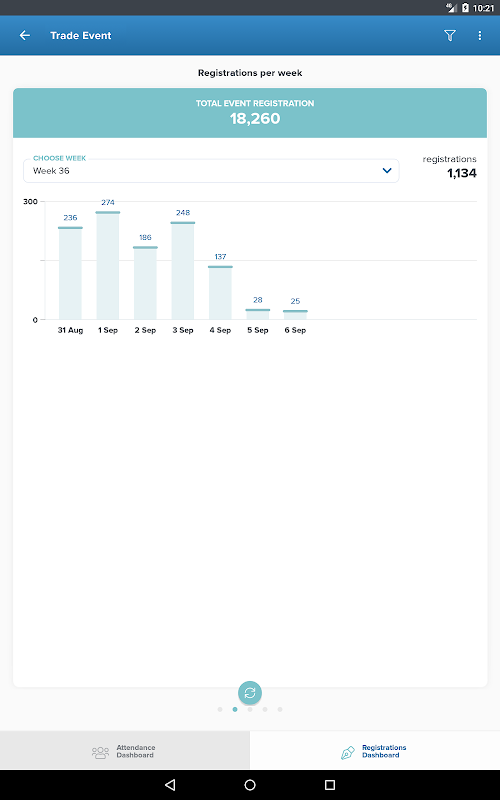The height and width of the screenshot is (800, 500).
Task: Open the filter funnel icon
Action: [x=449, y=35]
